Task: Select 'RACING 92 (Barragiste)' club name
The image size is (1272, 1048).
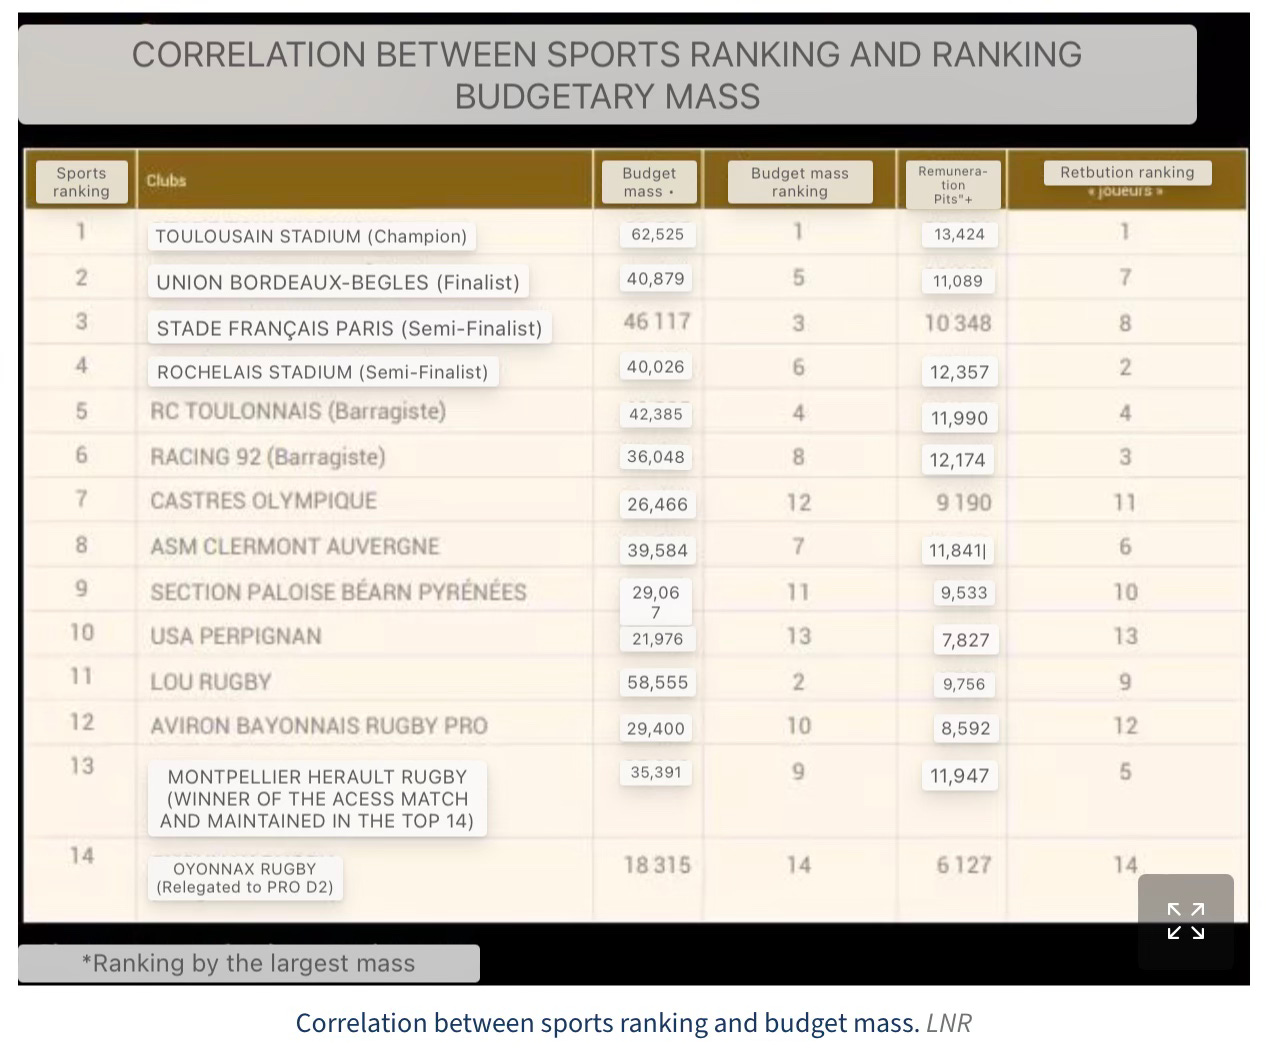Action: click(268, 457)
